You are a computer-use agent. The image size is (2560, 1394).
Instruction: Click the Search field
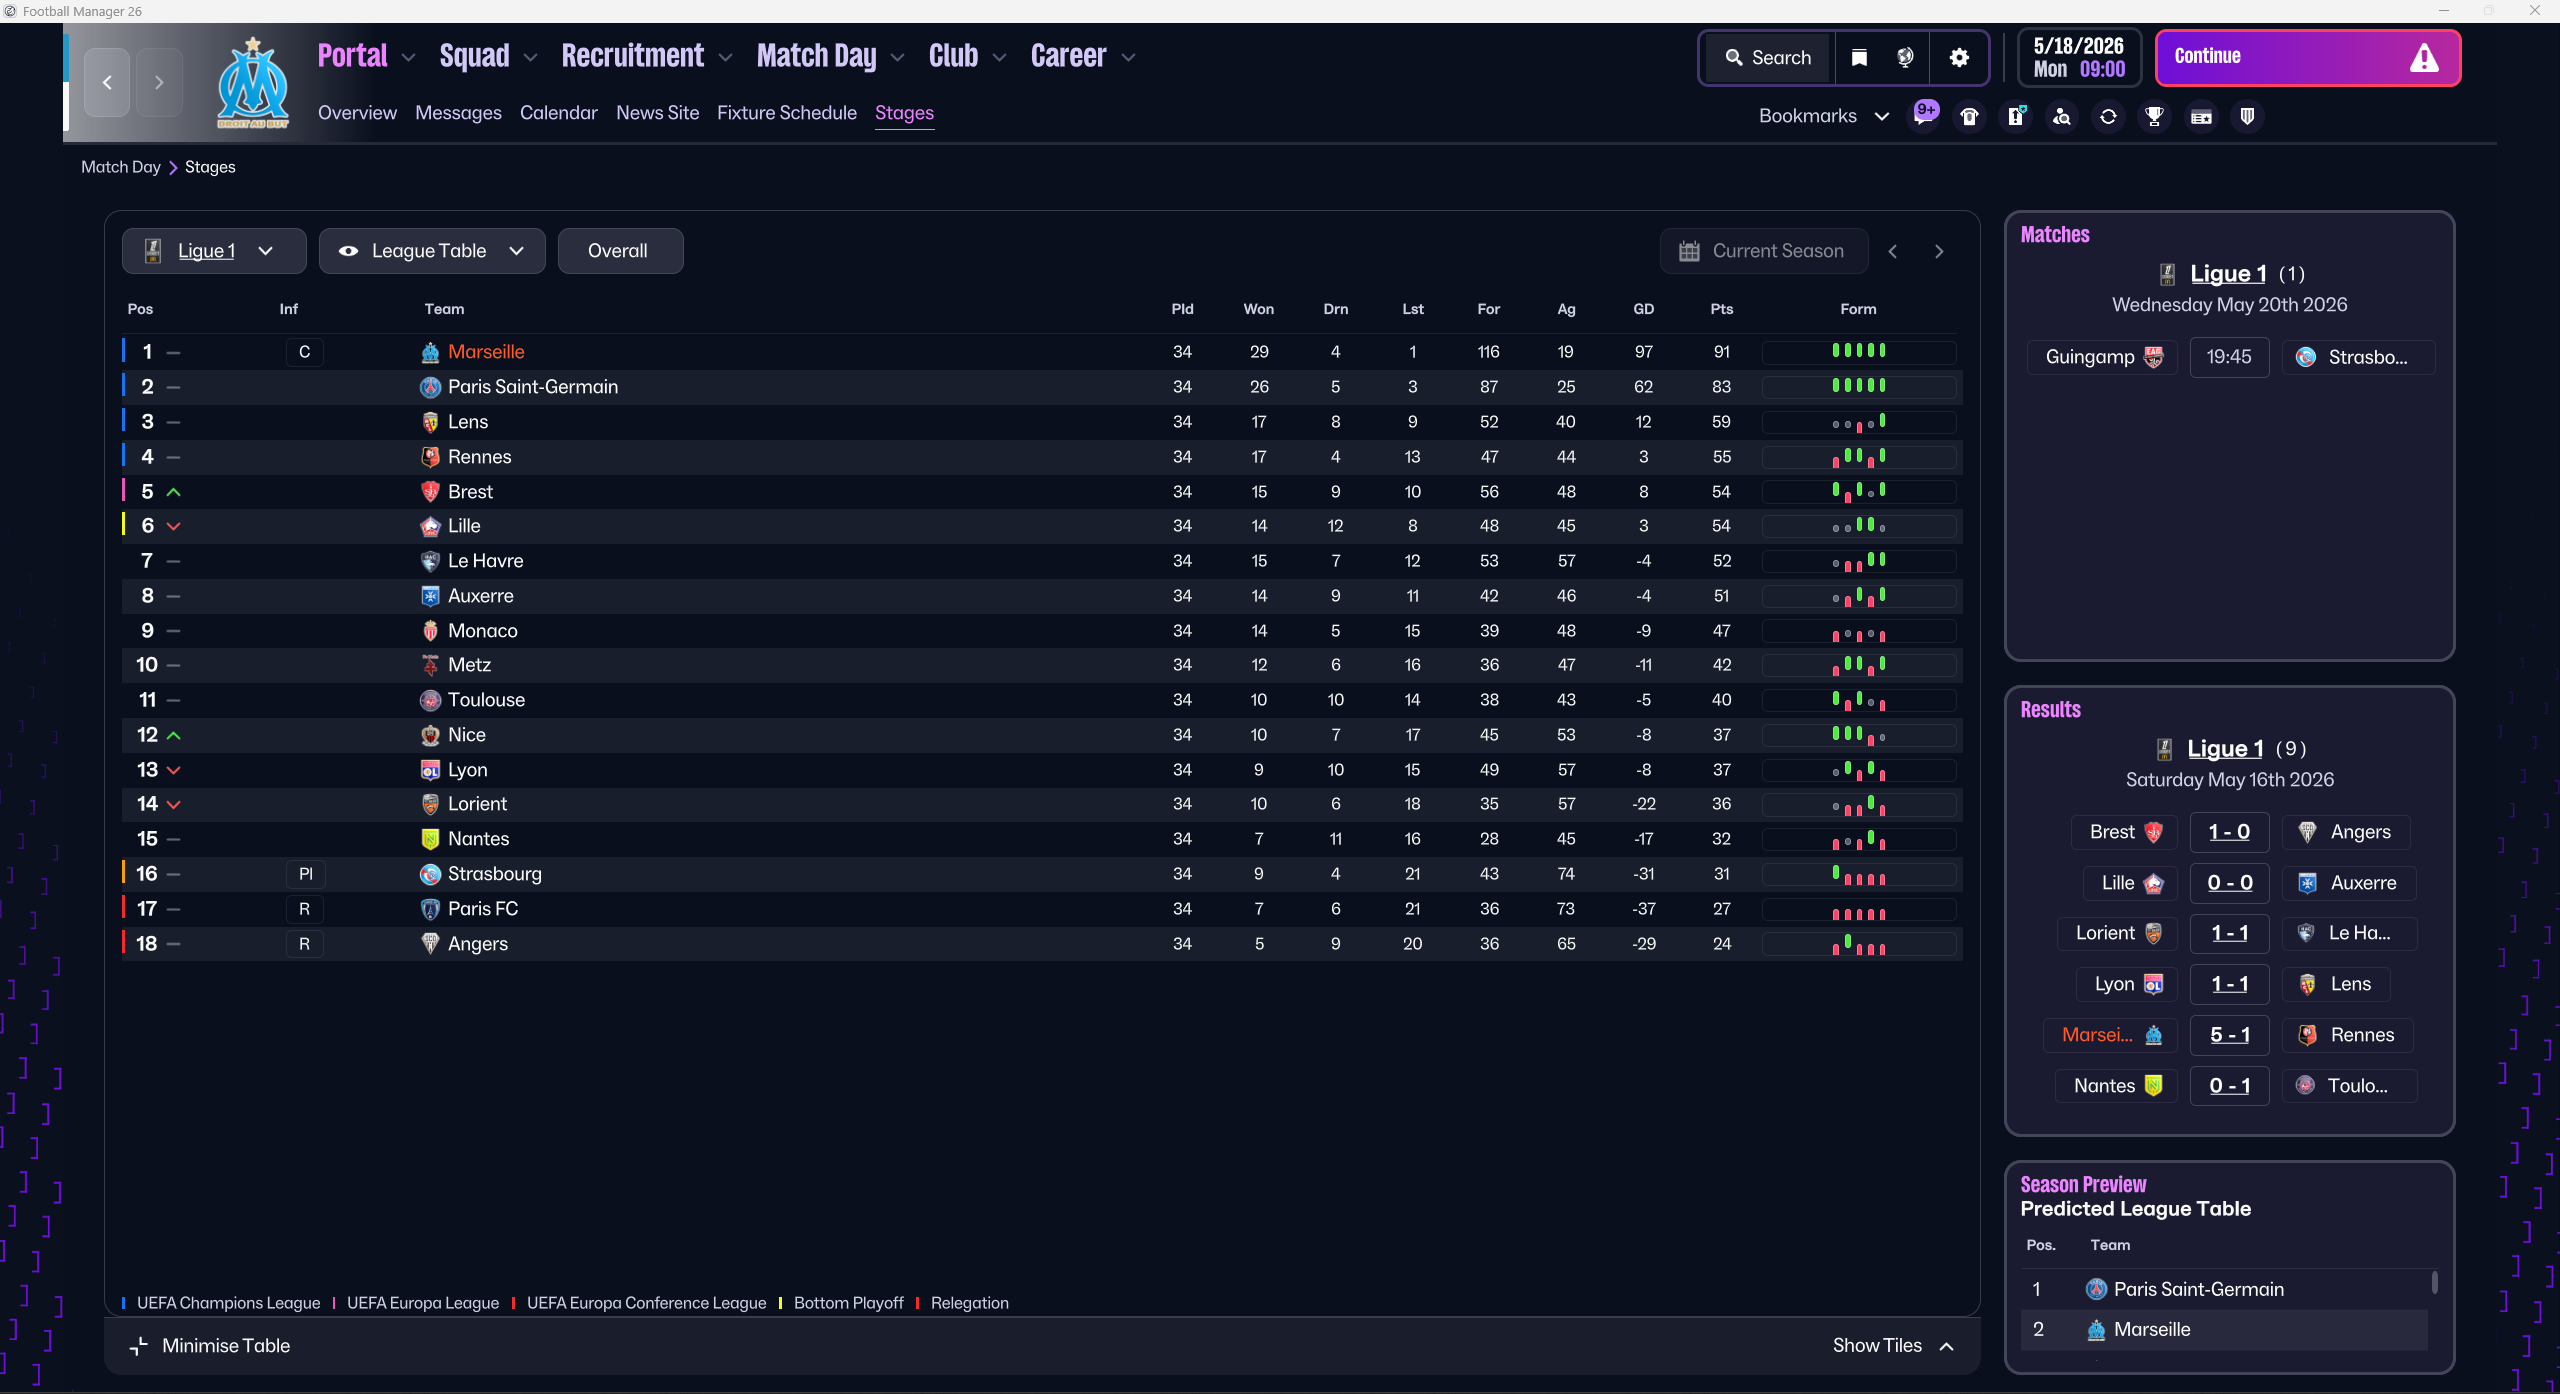pos(1768,58)
